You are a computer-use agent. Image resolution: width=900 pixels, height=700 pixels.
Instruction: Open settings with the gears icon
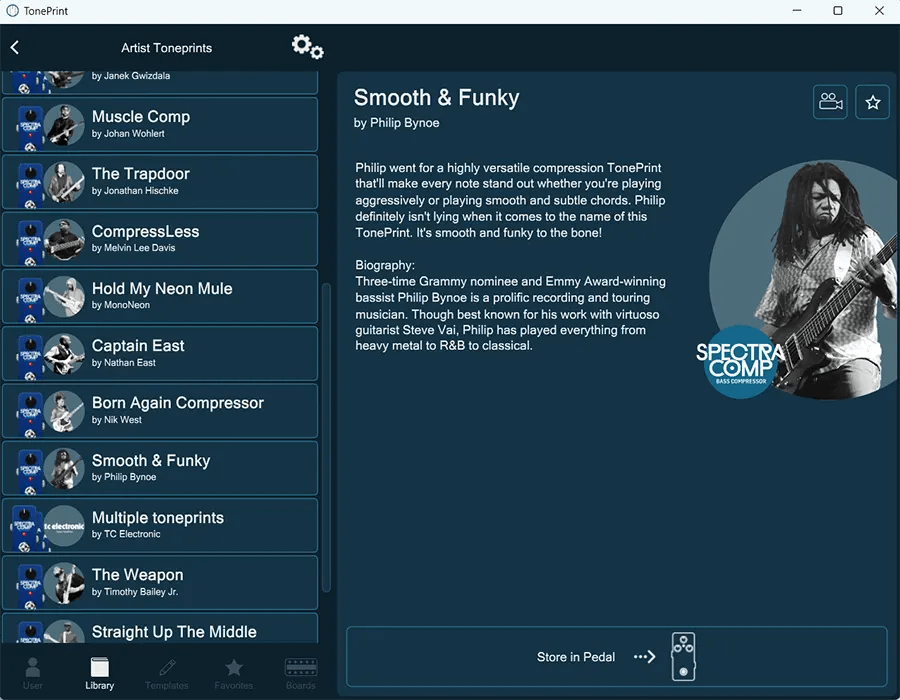click(x=307, y=47)
